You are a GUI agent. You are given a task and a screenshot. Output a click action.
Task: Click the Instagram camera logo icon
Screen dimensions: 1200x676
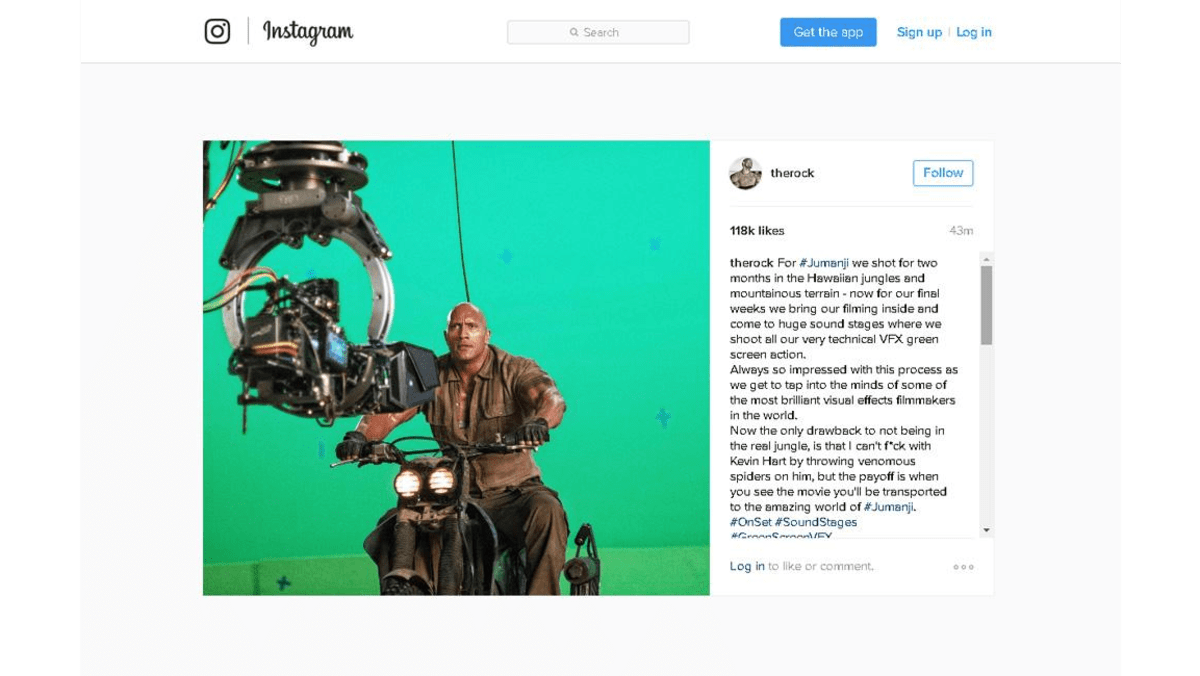[217, 32]
